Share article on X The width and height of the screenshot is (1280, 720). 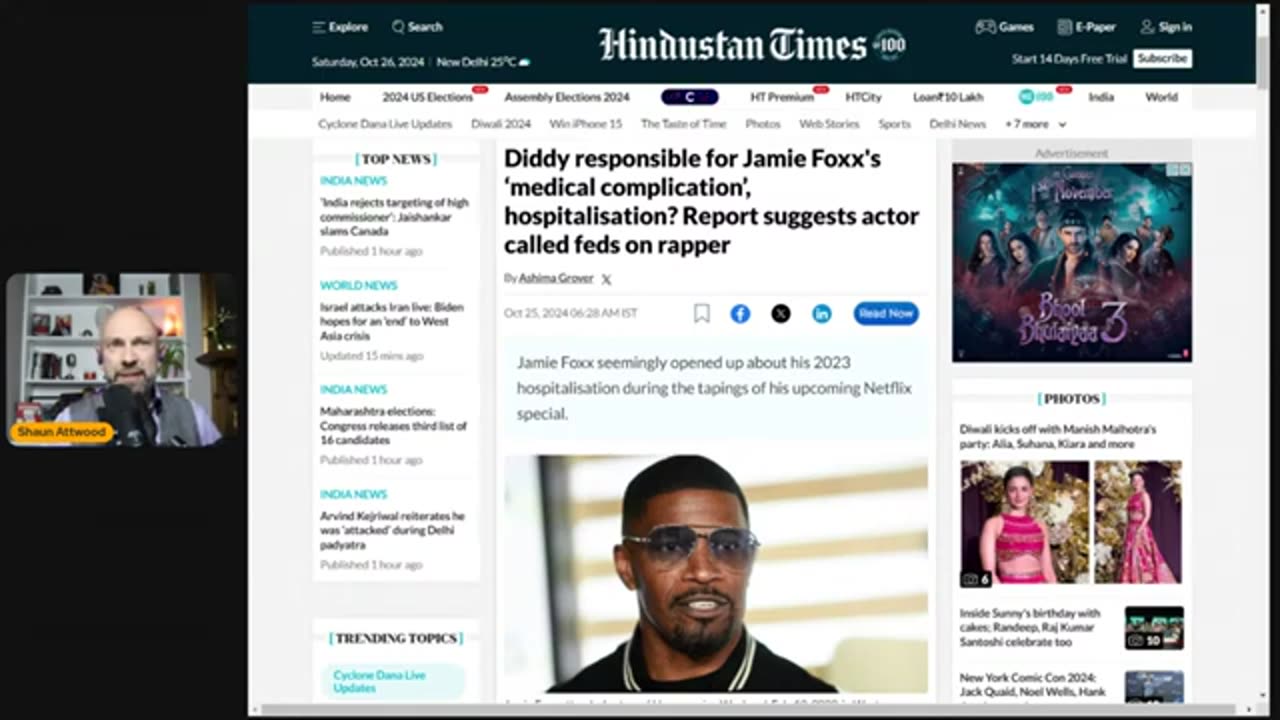point(781,314)
